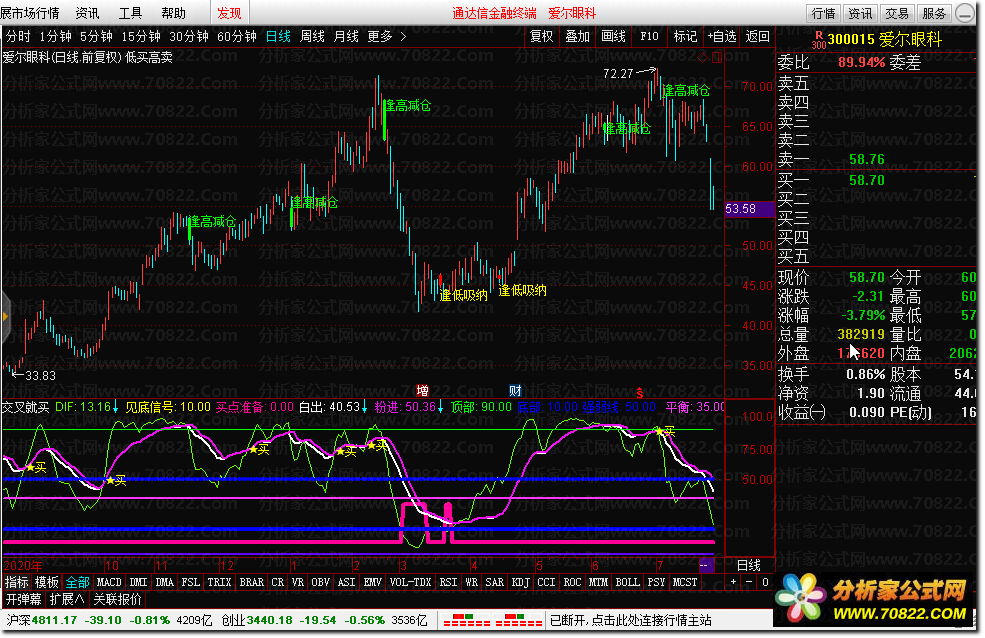Apply the TRIX indicator

219,582
